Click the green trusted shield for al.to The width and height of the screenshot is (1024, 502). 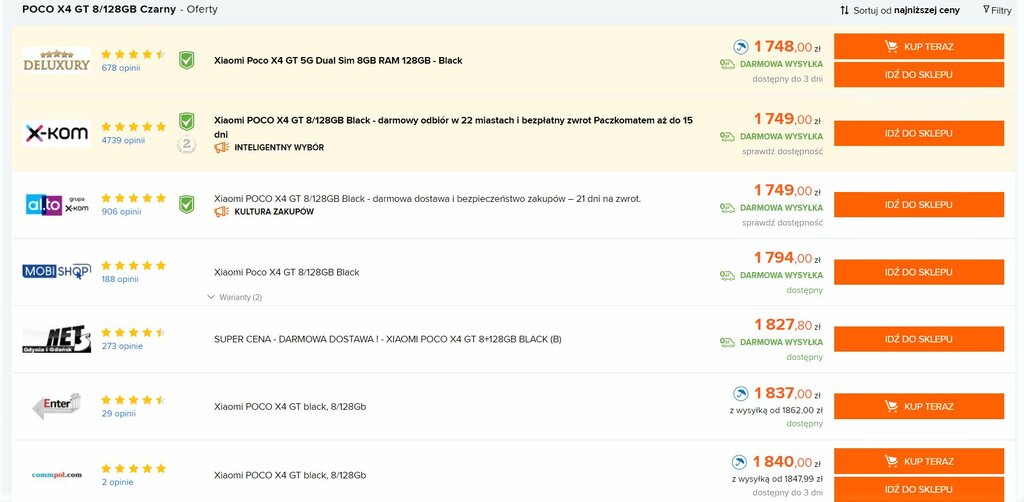click(x=187, y=204)
